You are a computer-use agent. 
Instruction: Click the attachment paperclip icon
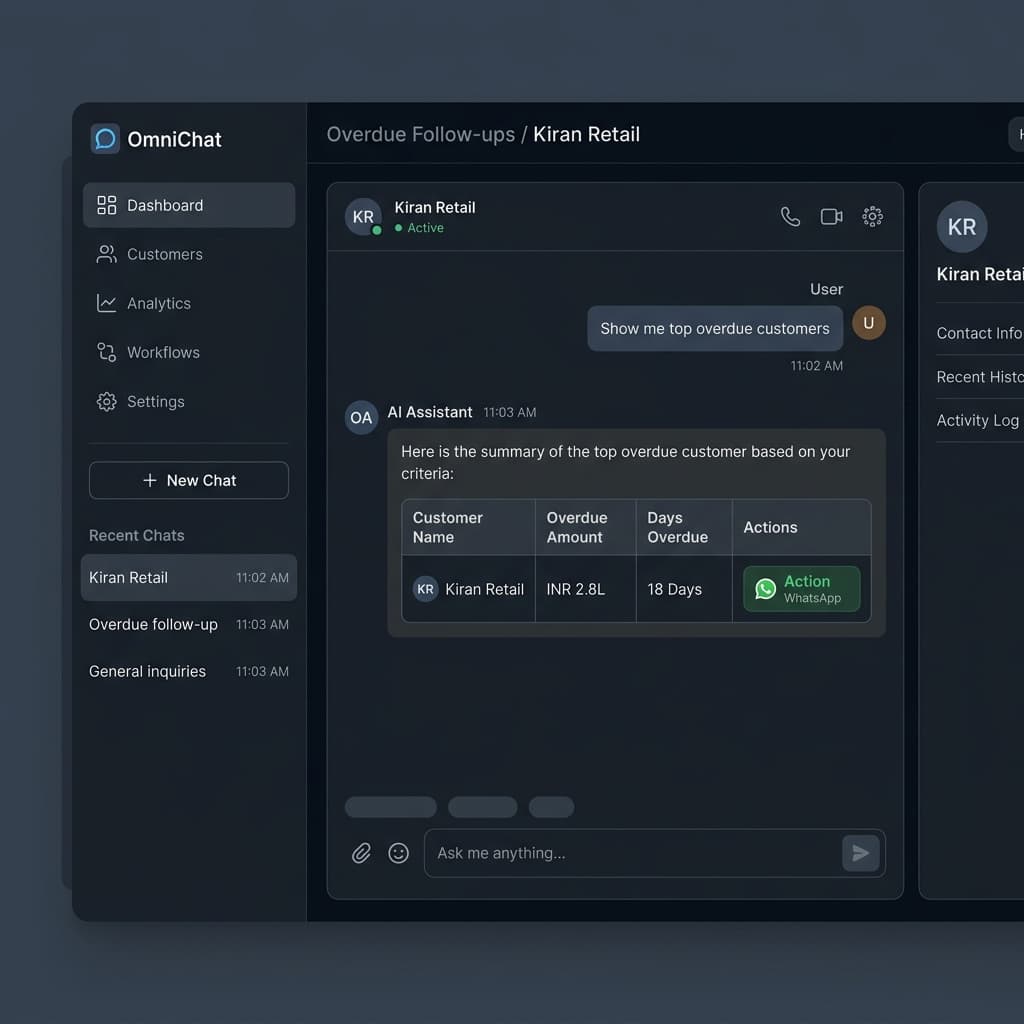362,853
